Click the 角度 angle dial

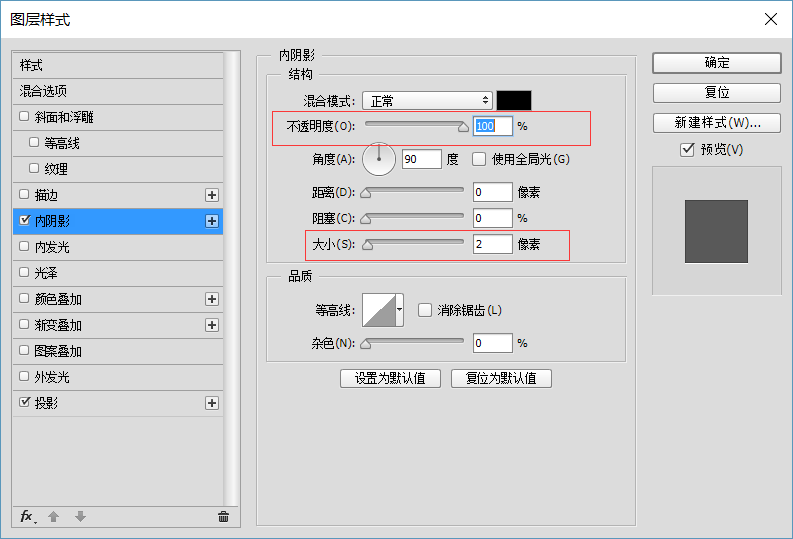click(x=379, y=159)
